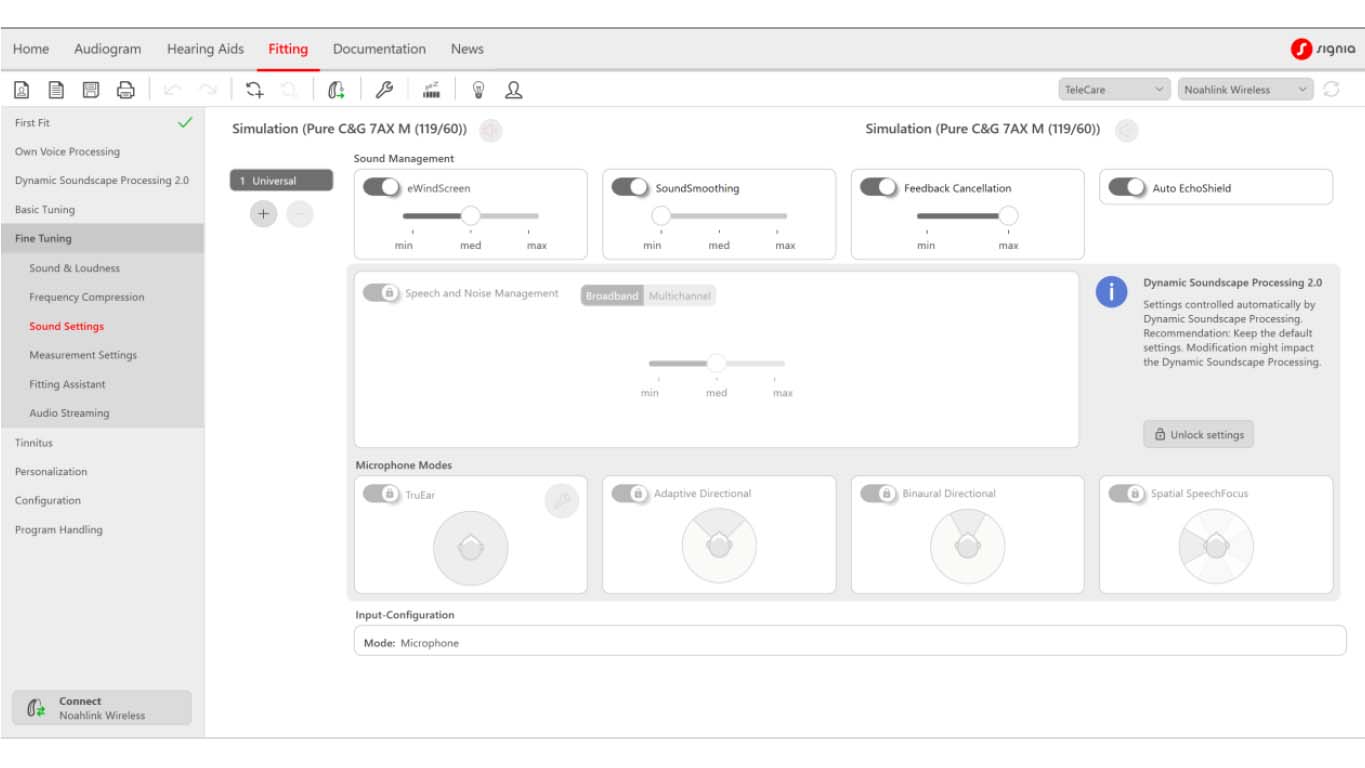Click the TruEar directional pattern diagram
Screen dimensions: 1365x768
[471, 548]
